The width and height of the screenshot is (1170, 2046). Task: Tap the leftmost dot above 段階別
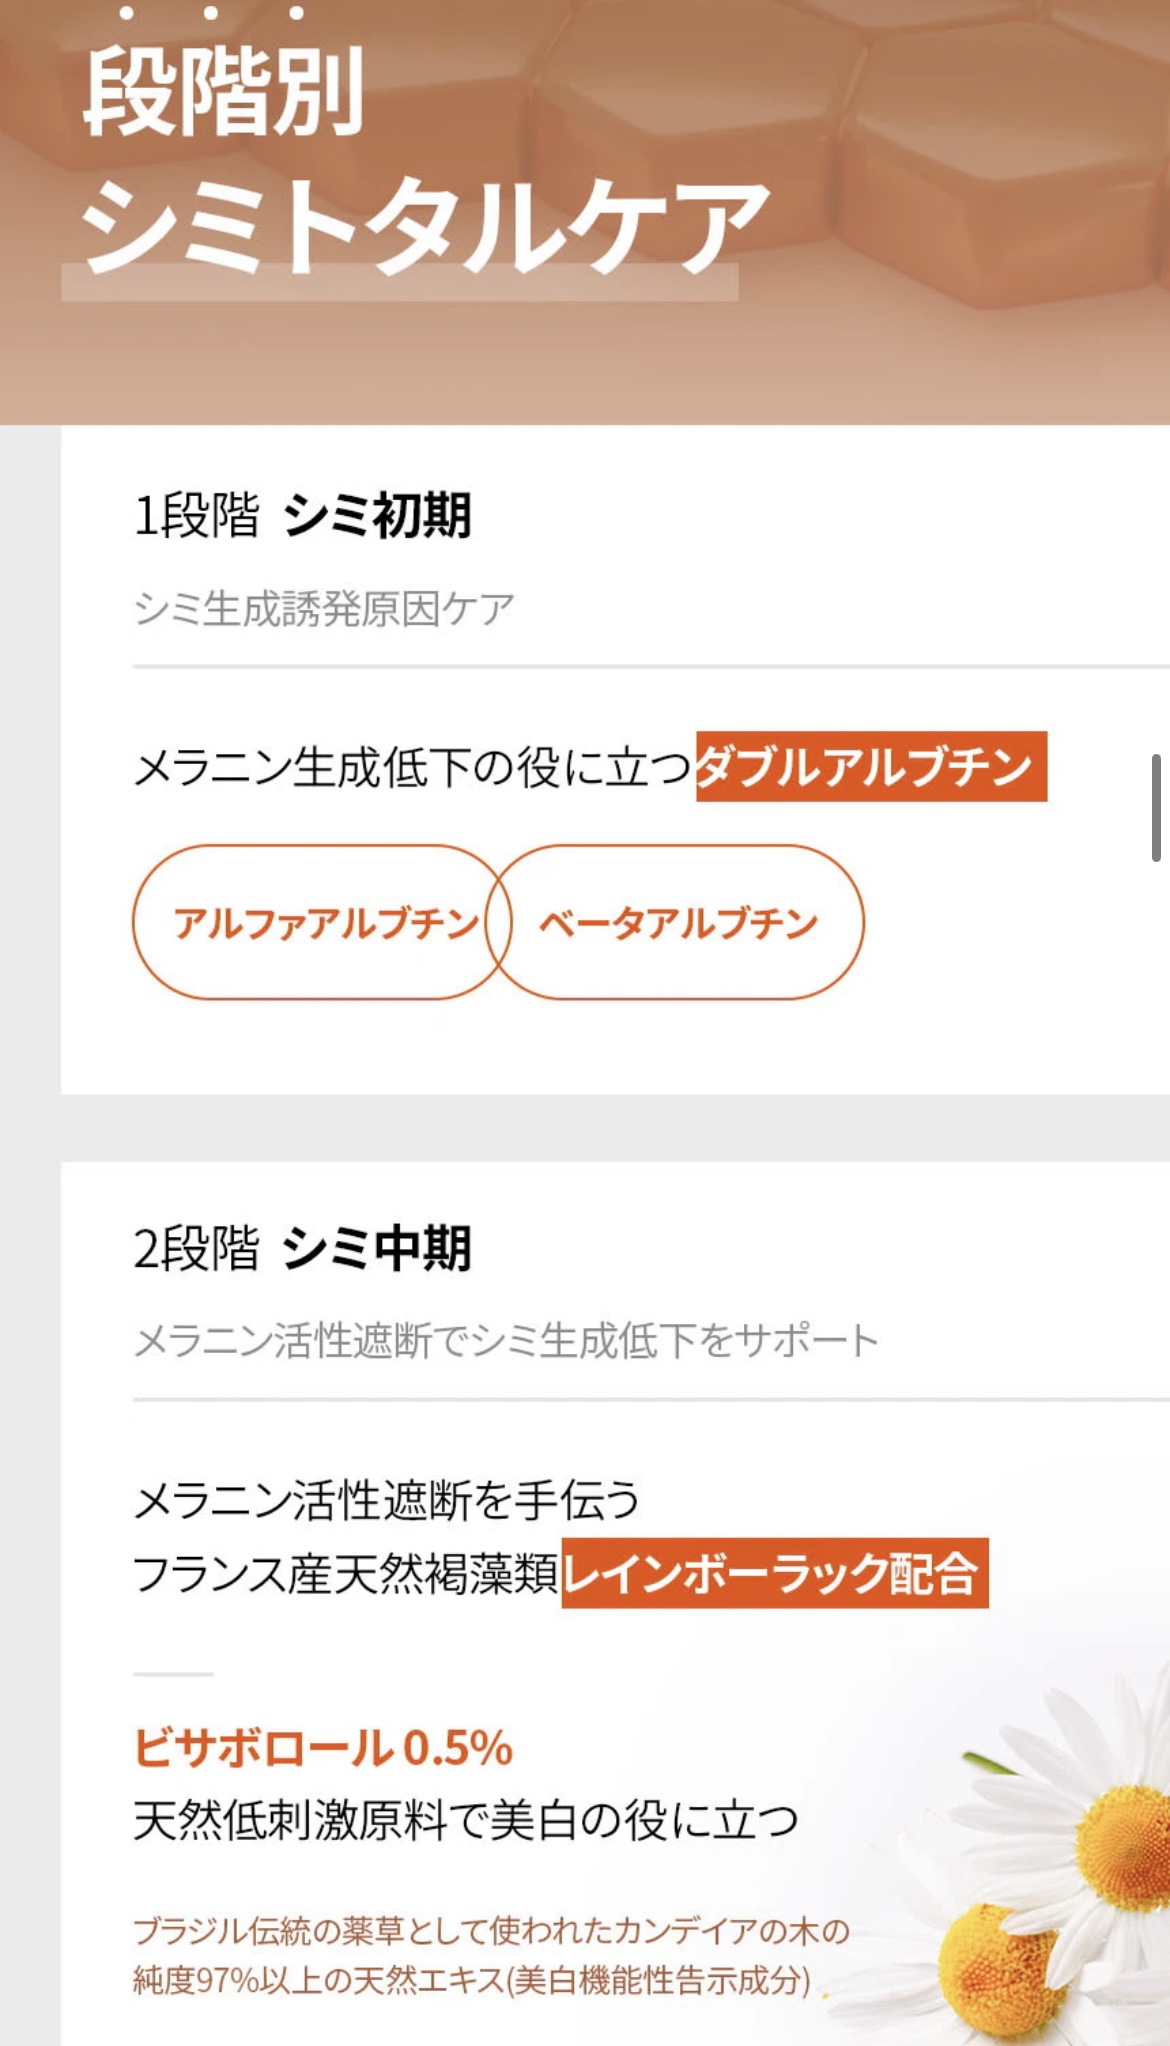[126, 13]
